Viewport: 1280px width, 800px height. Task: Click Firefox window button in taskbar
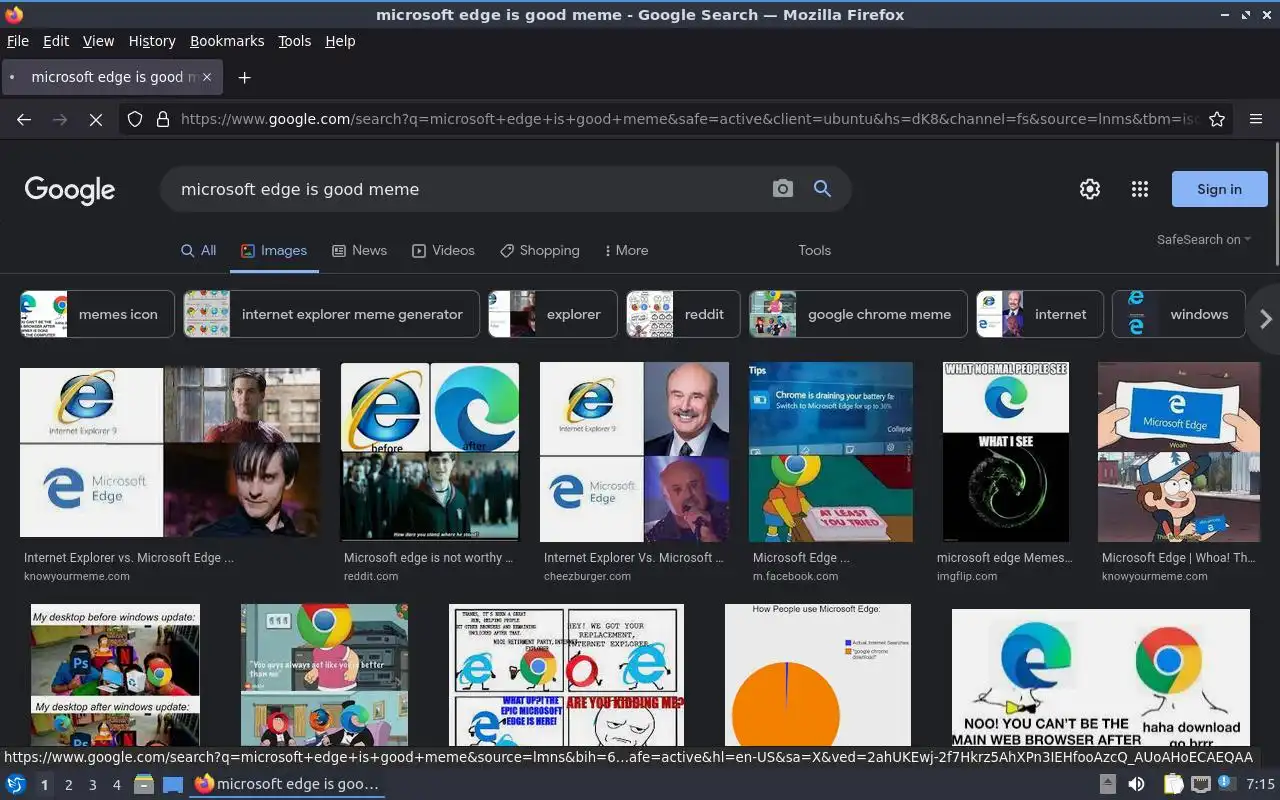[287, 785]
